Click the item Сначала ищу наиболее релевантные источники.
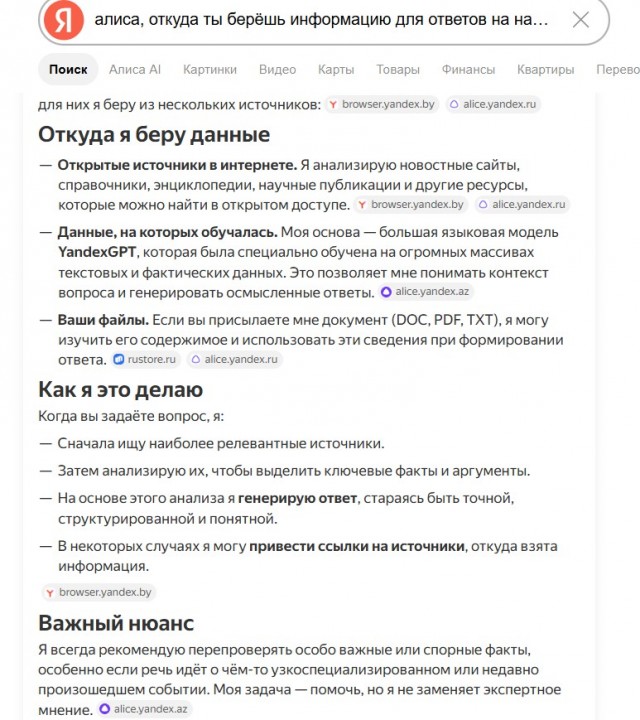 (x=221, y=443)
